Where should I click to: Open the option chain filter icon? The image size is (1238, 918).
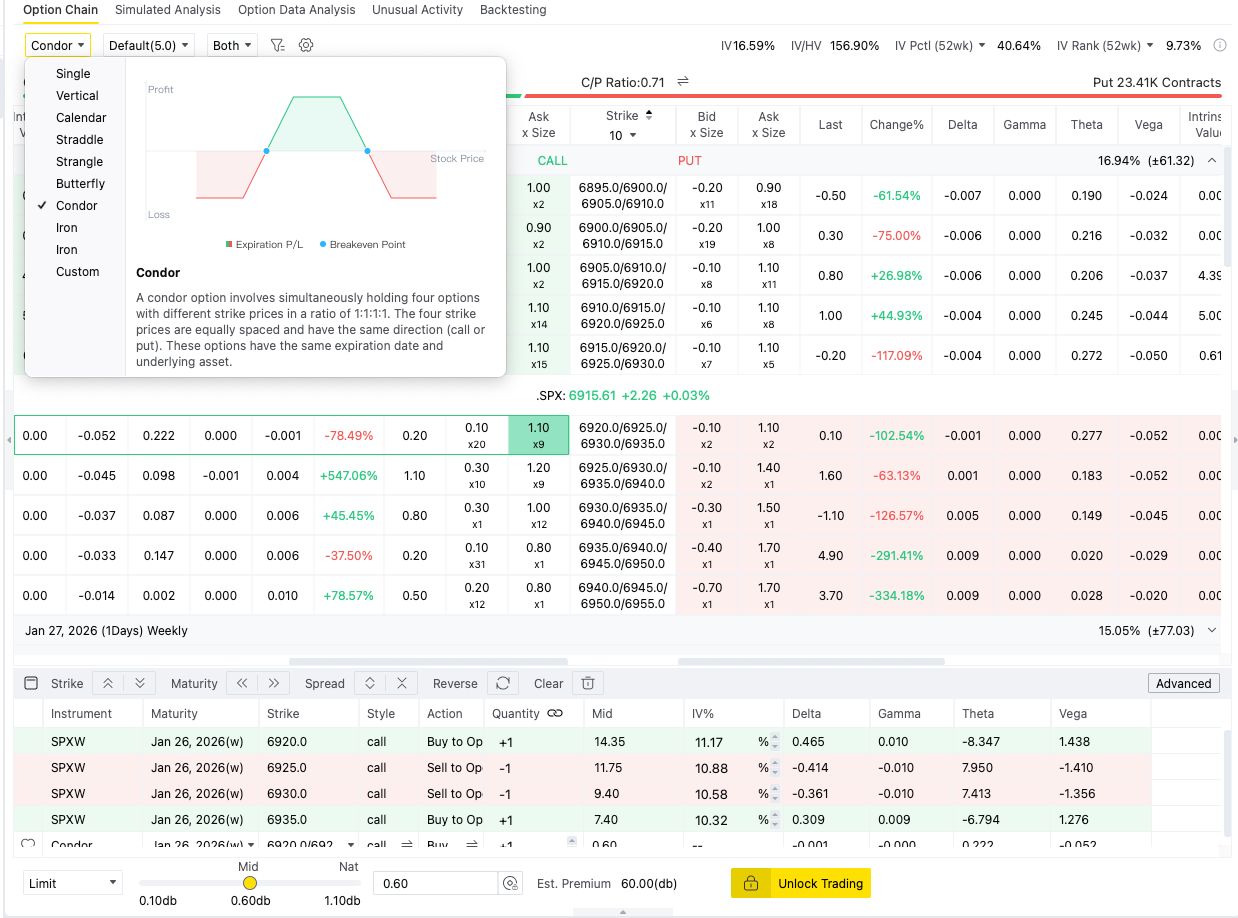point(278,45)
